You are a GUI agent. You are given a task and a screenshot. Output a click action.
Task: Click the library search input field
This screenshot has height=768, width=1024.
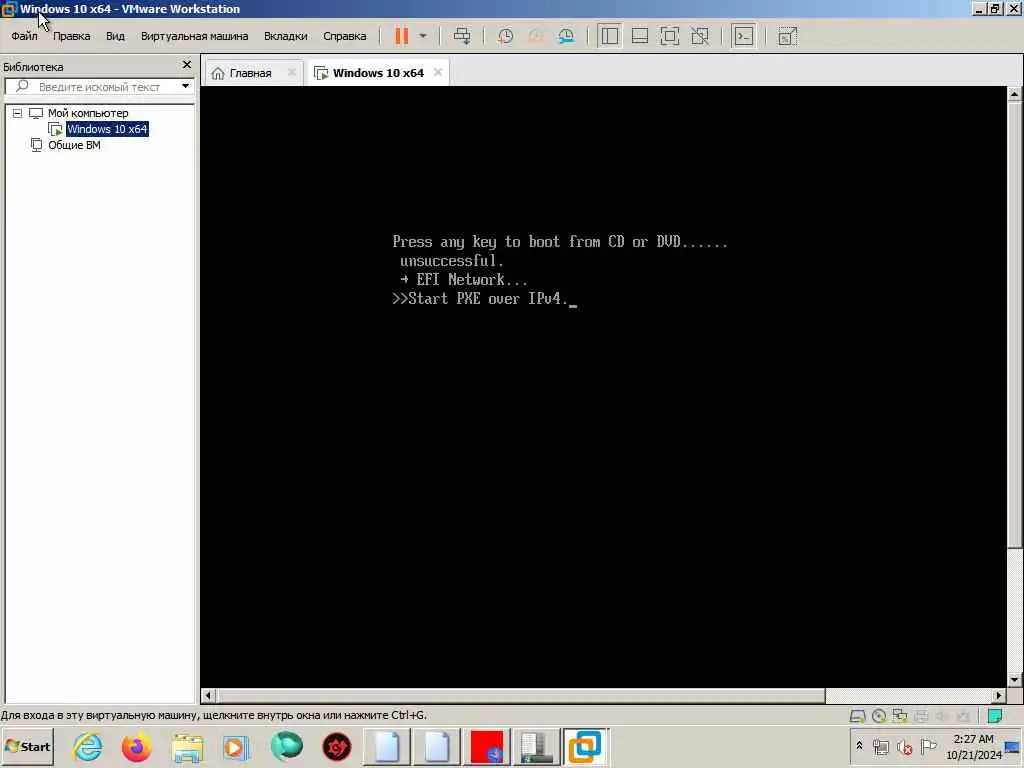[x=98, y=87]
